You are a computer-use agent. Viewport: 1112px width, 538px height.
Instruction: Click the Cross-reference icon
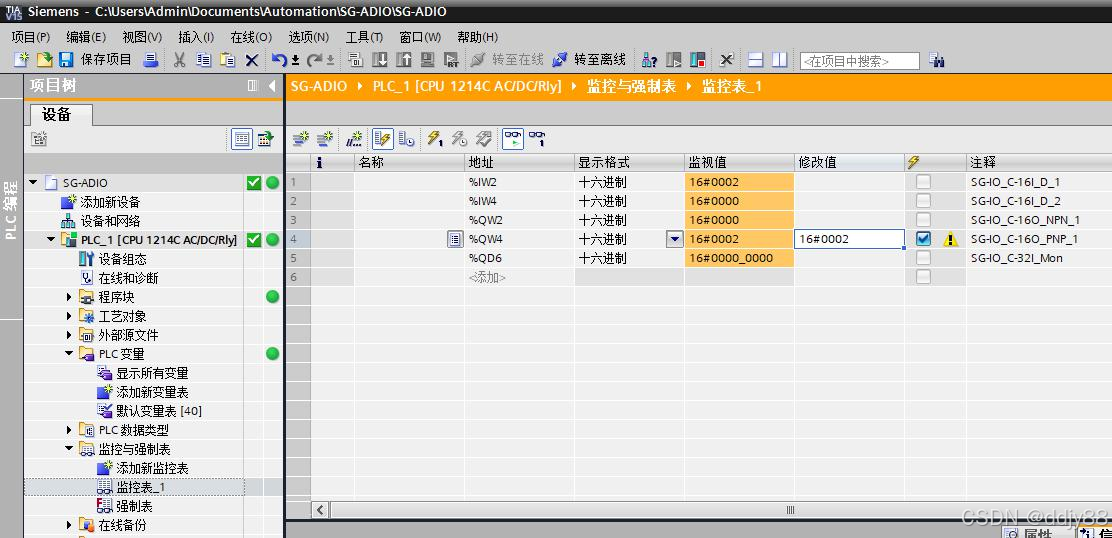[727, 60]
